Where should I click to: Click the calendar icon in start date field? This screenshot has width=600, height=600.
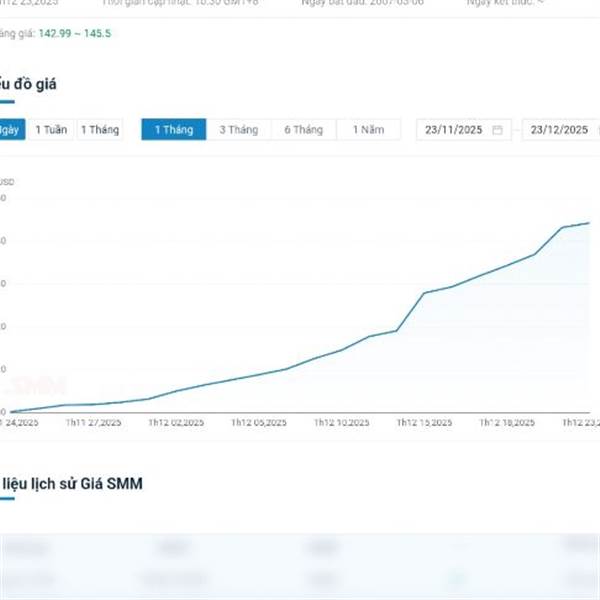point(497,130)
